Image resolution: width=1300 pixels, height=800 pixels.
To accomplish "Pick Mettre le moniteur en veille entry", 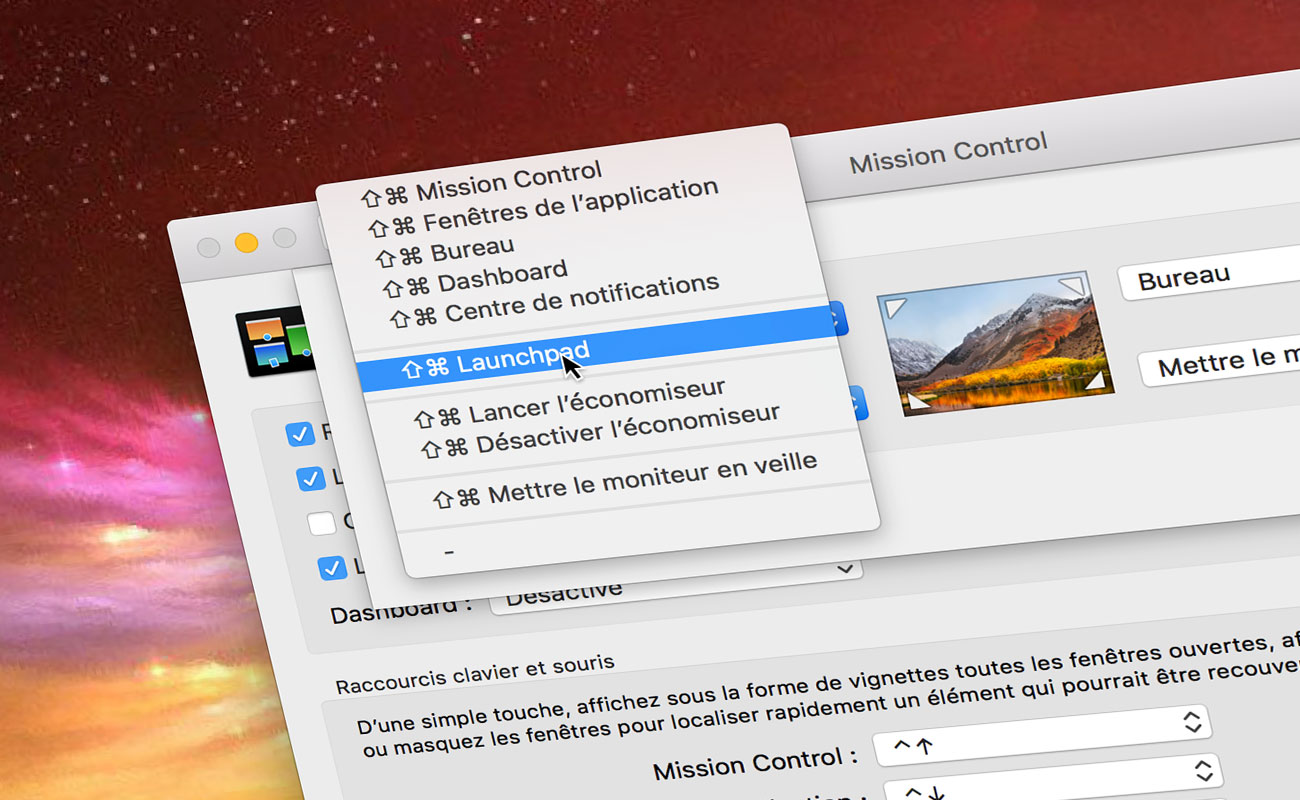I will tap(627, 479).
